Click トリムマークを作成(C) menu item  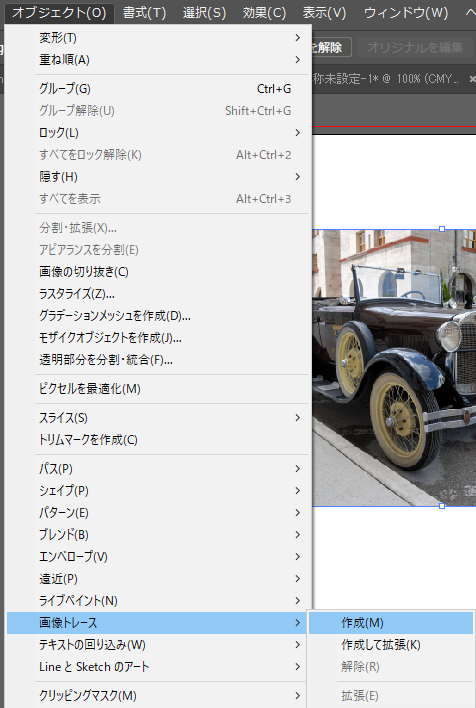click(x=159, y=440)
